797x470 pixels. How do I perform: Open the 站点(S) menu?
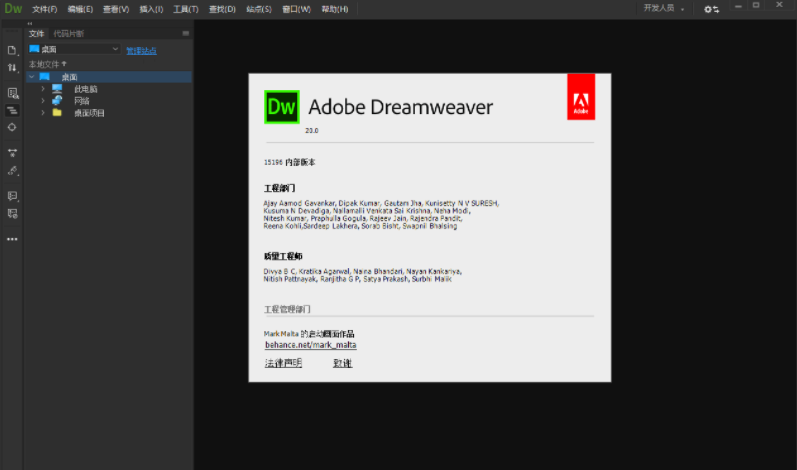pos(259,9)
